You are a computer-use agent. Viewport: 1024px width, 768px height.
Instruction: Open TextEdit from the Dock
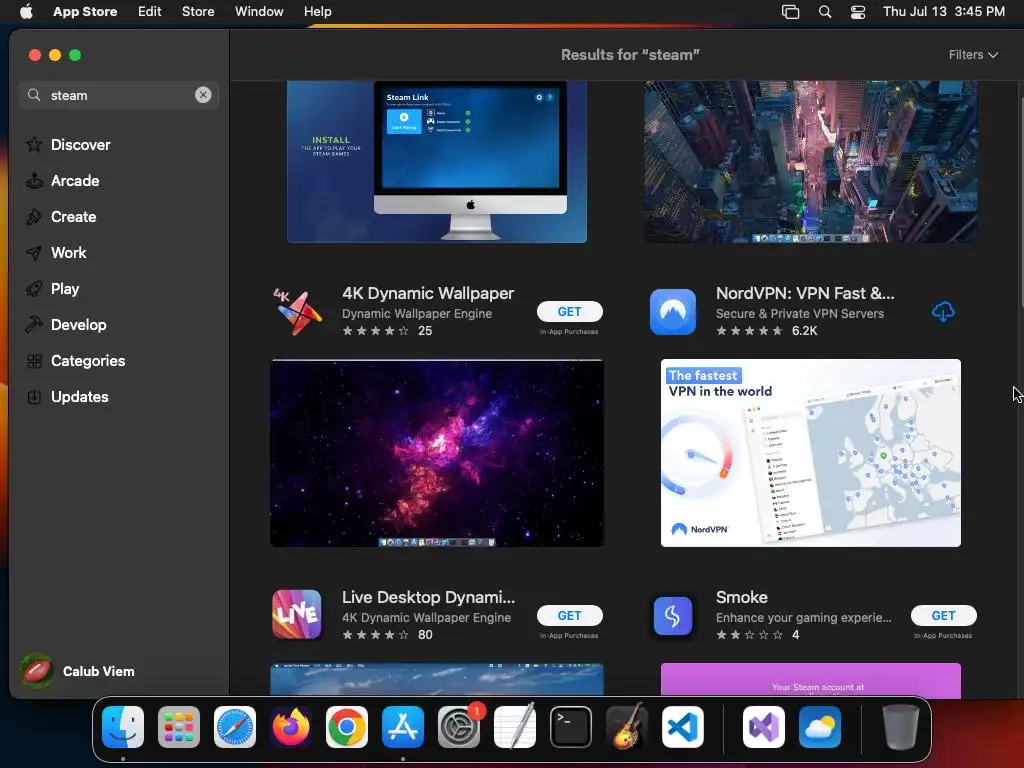(x=515, y=727)
